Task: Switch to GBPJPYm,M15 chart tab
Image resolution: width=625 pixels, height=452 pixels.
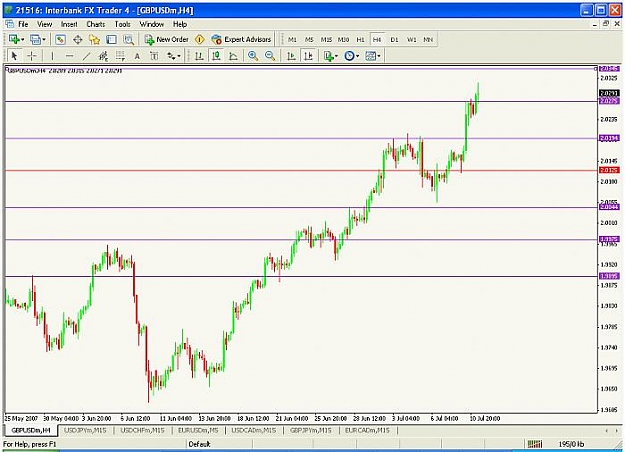Action: coord(311,430)
